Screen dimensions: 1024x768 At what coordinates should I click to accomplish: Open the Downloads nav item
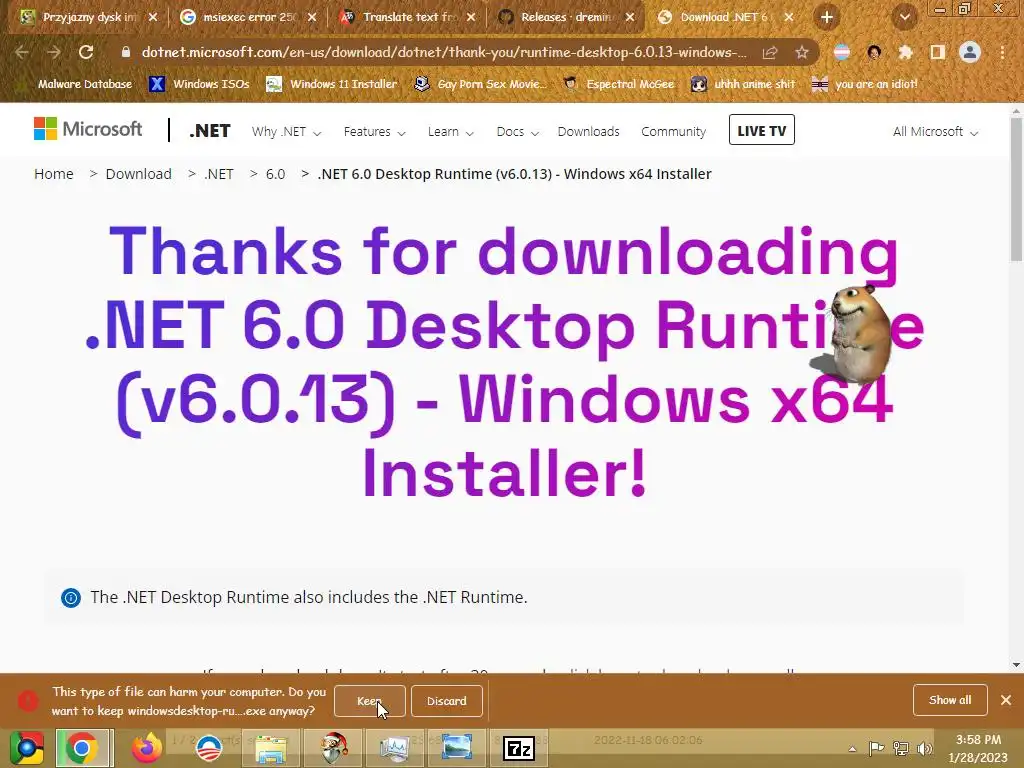point(588,131)
